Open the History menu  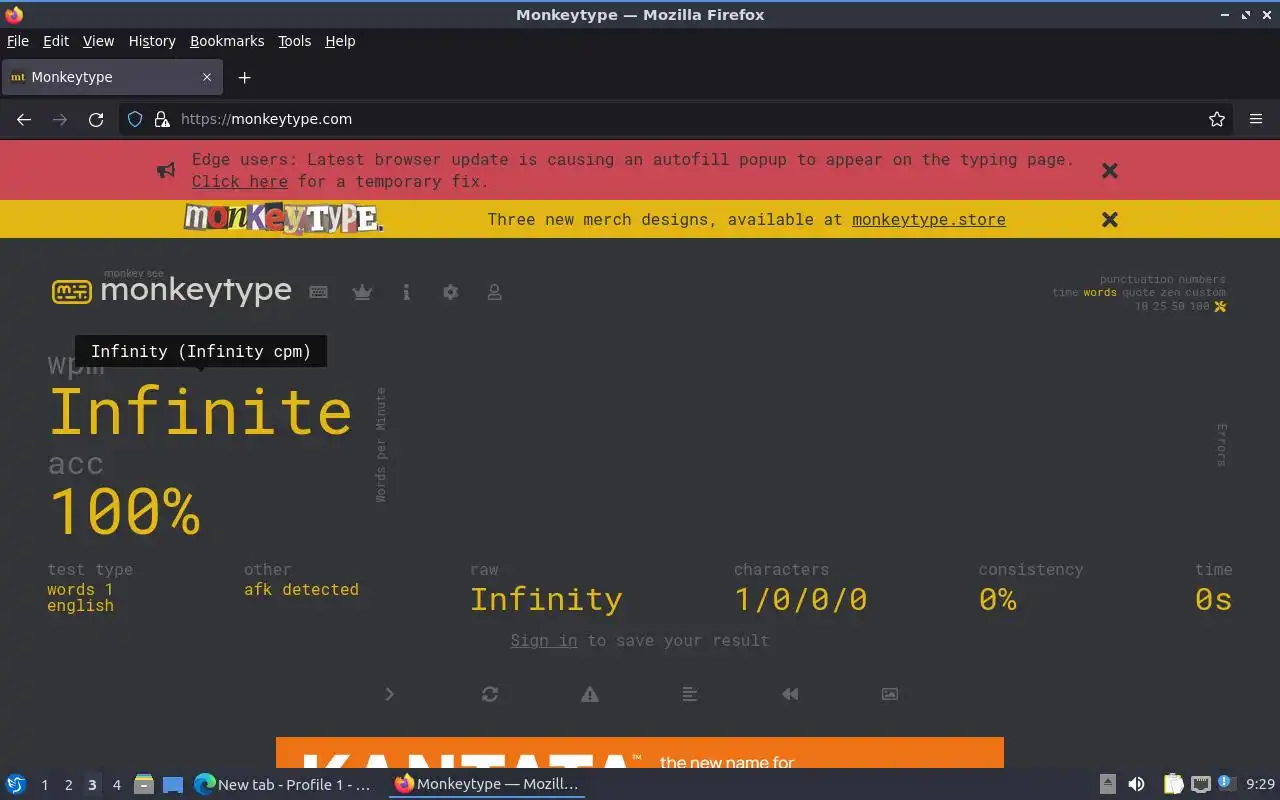152,41
